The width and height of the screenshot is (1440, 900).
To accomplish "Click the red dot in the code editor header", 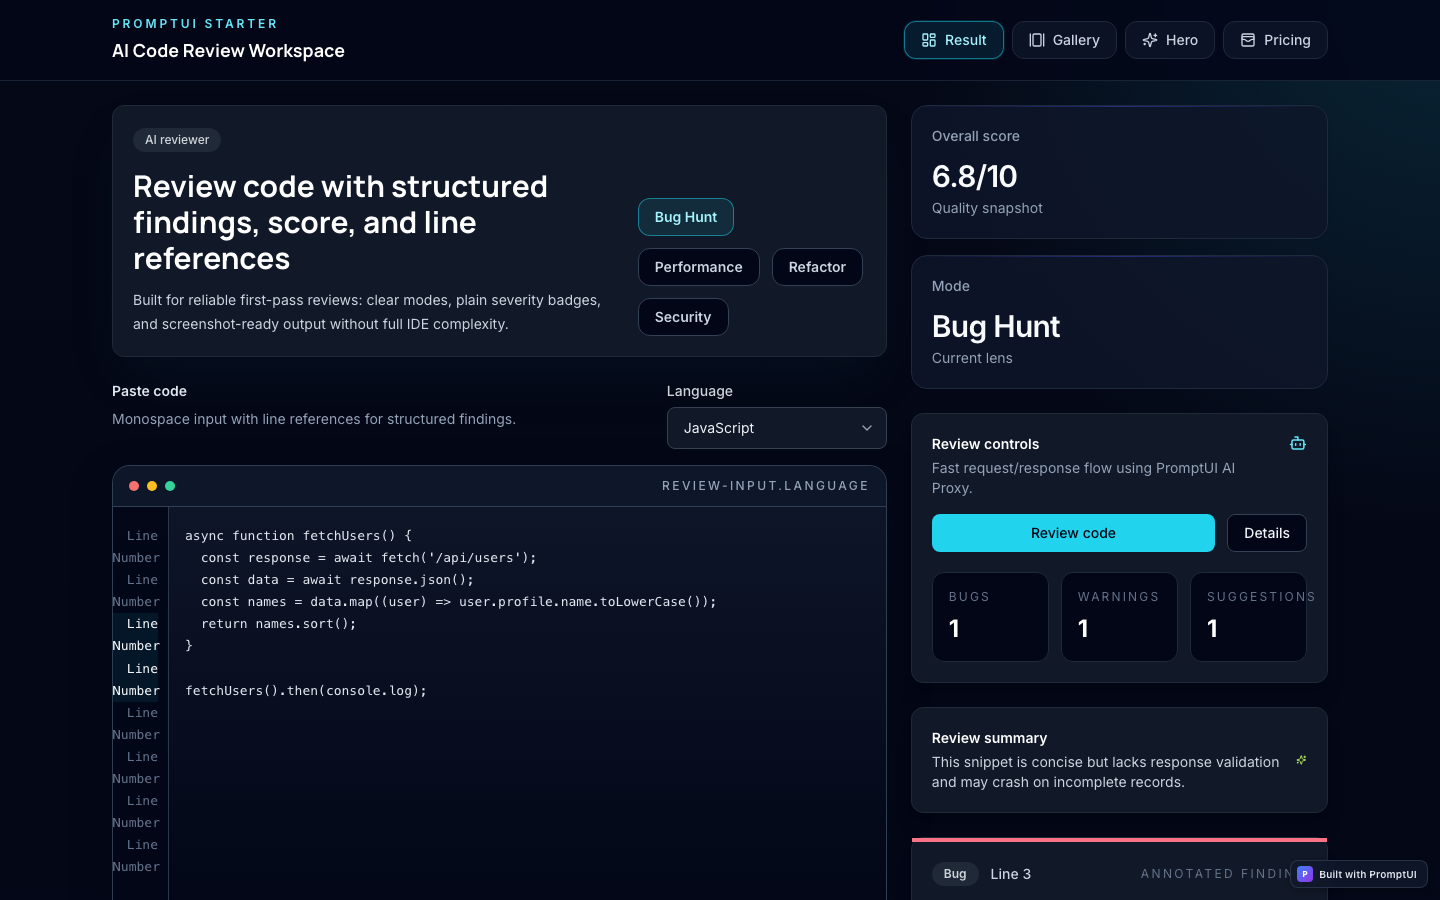I will click(x=134, y=486).
